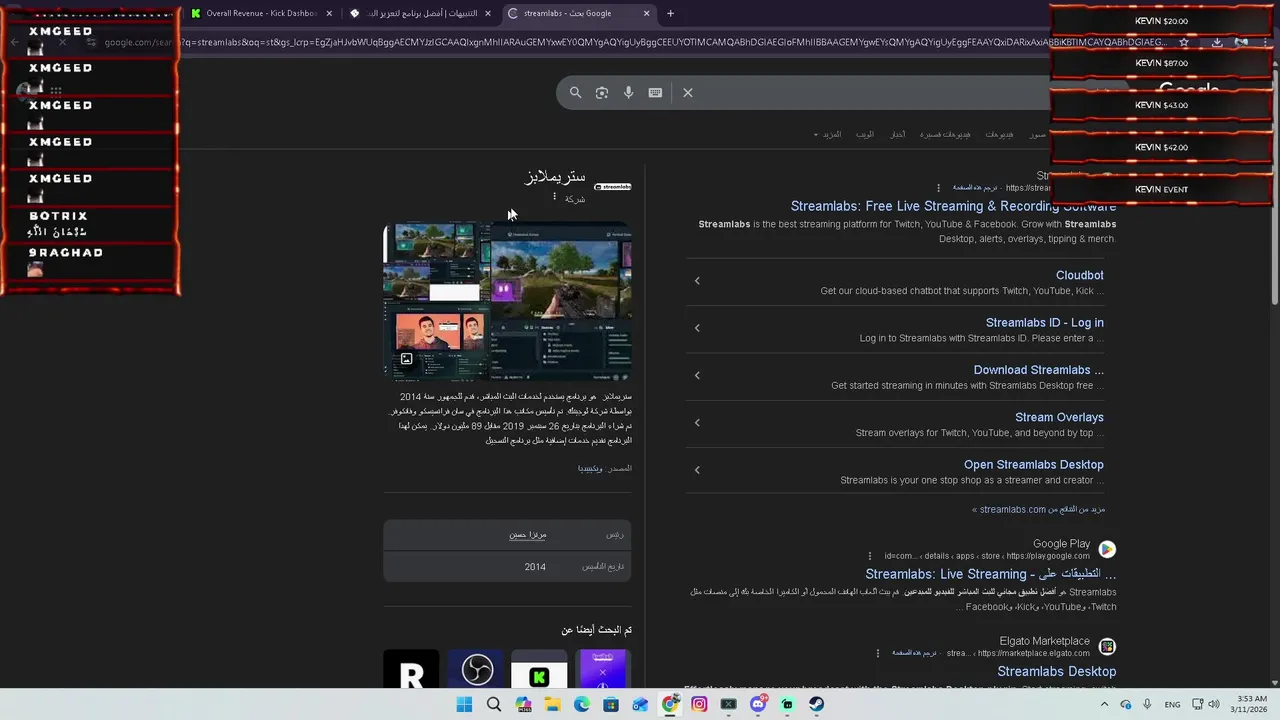This screenshot has height=720, width=1280.
Task: Open the OBS related search thumbnail
Action: point(477,669)
